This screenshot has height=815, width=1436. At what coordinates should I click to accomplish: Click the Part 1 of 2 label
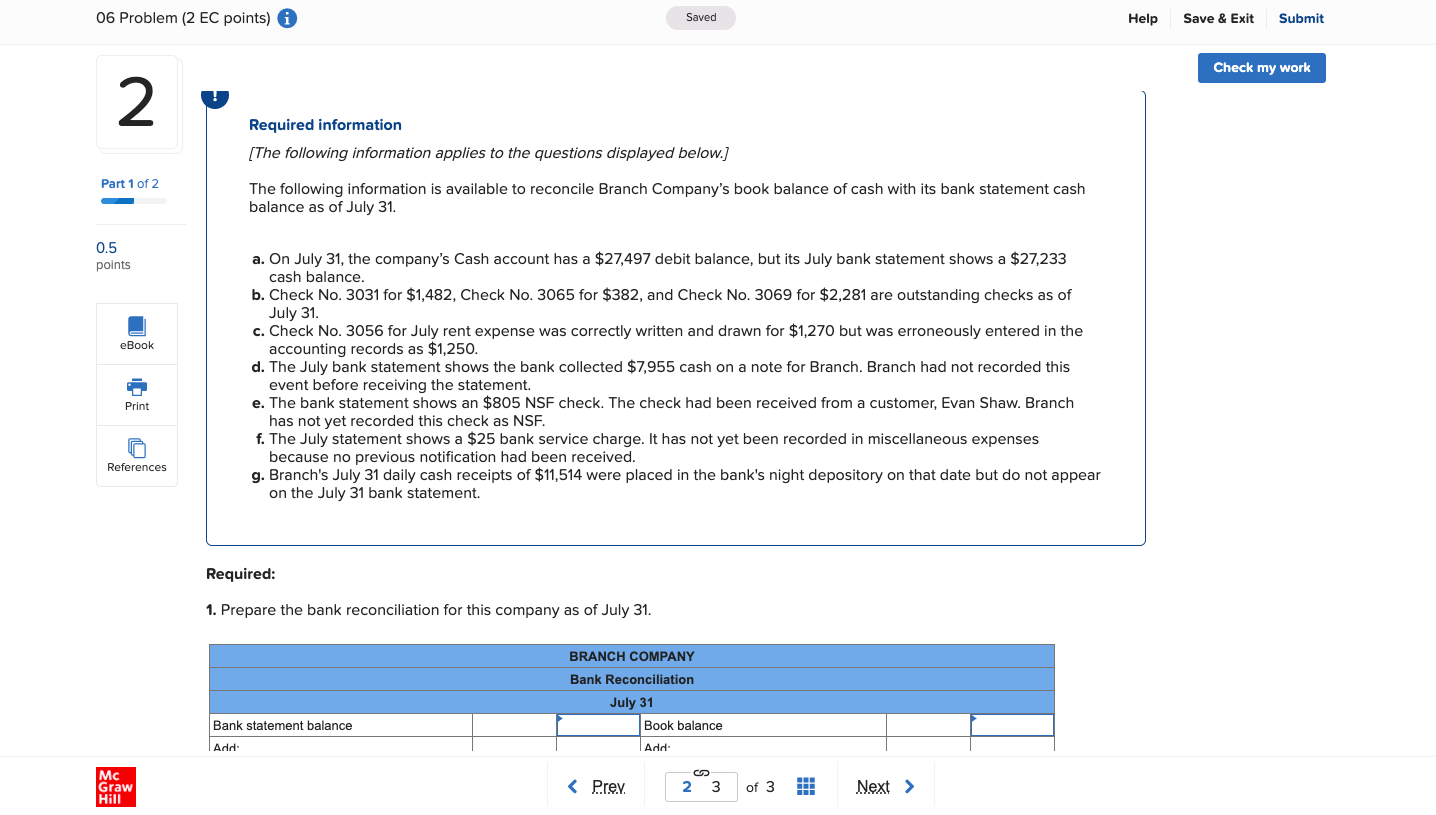click(130, 184)
